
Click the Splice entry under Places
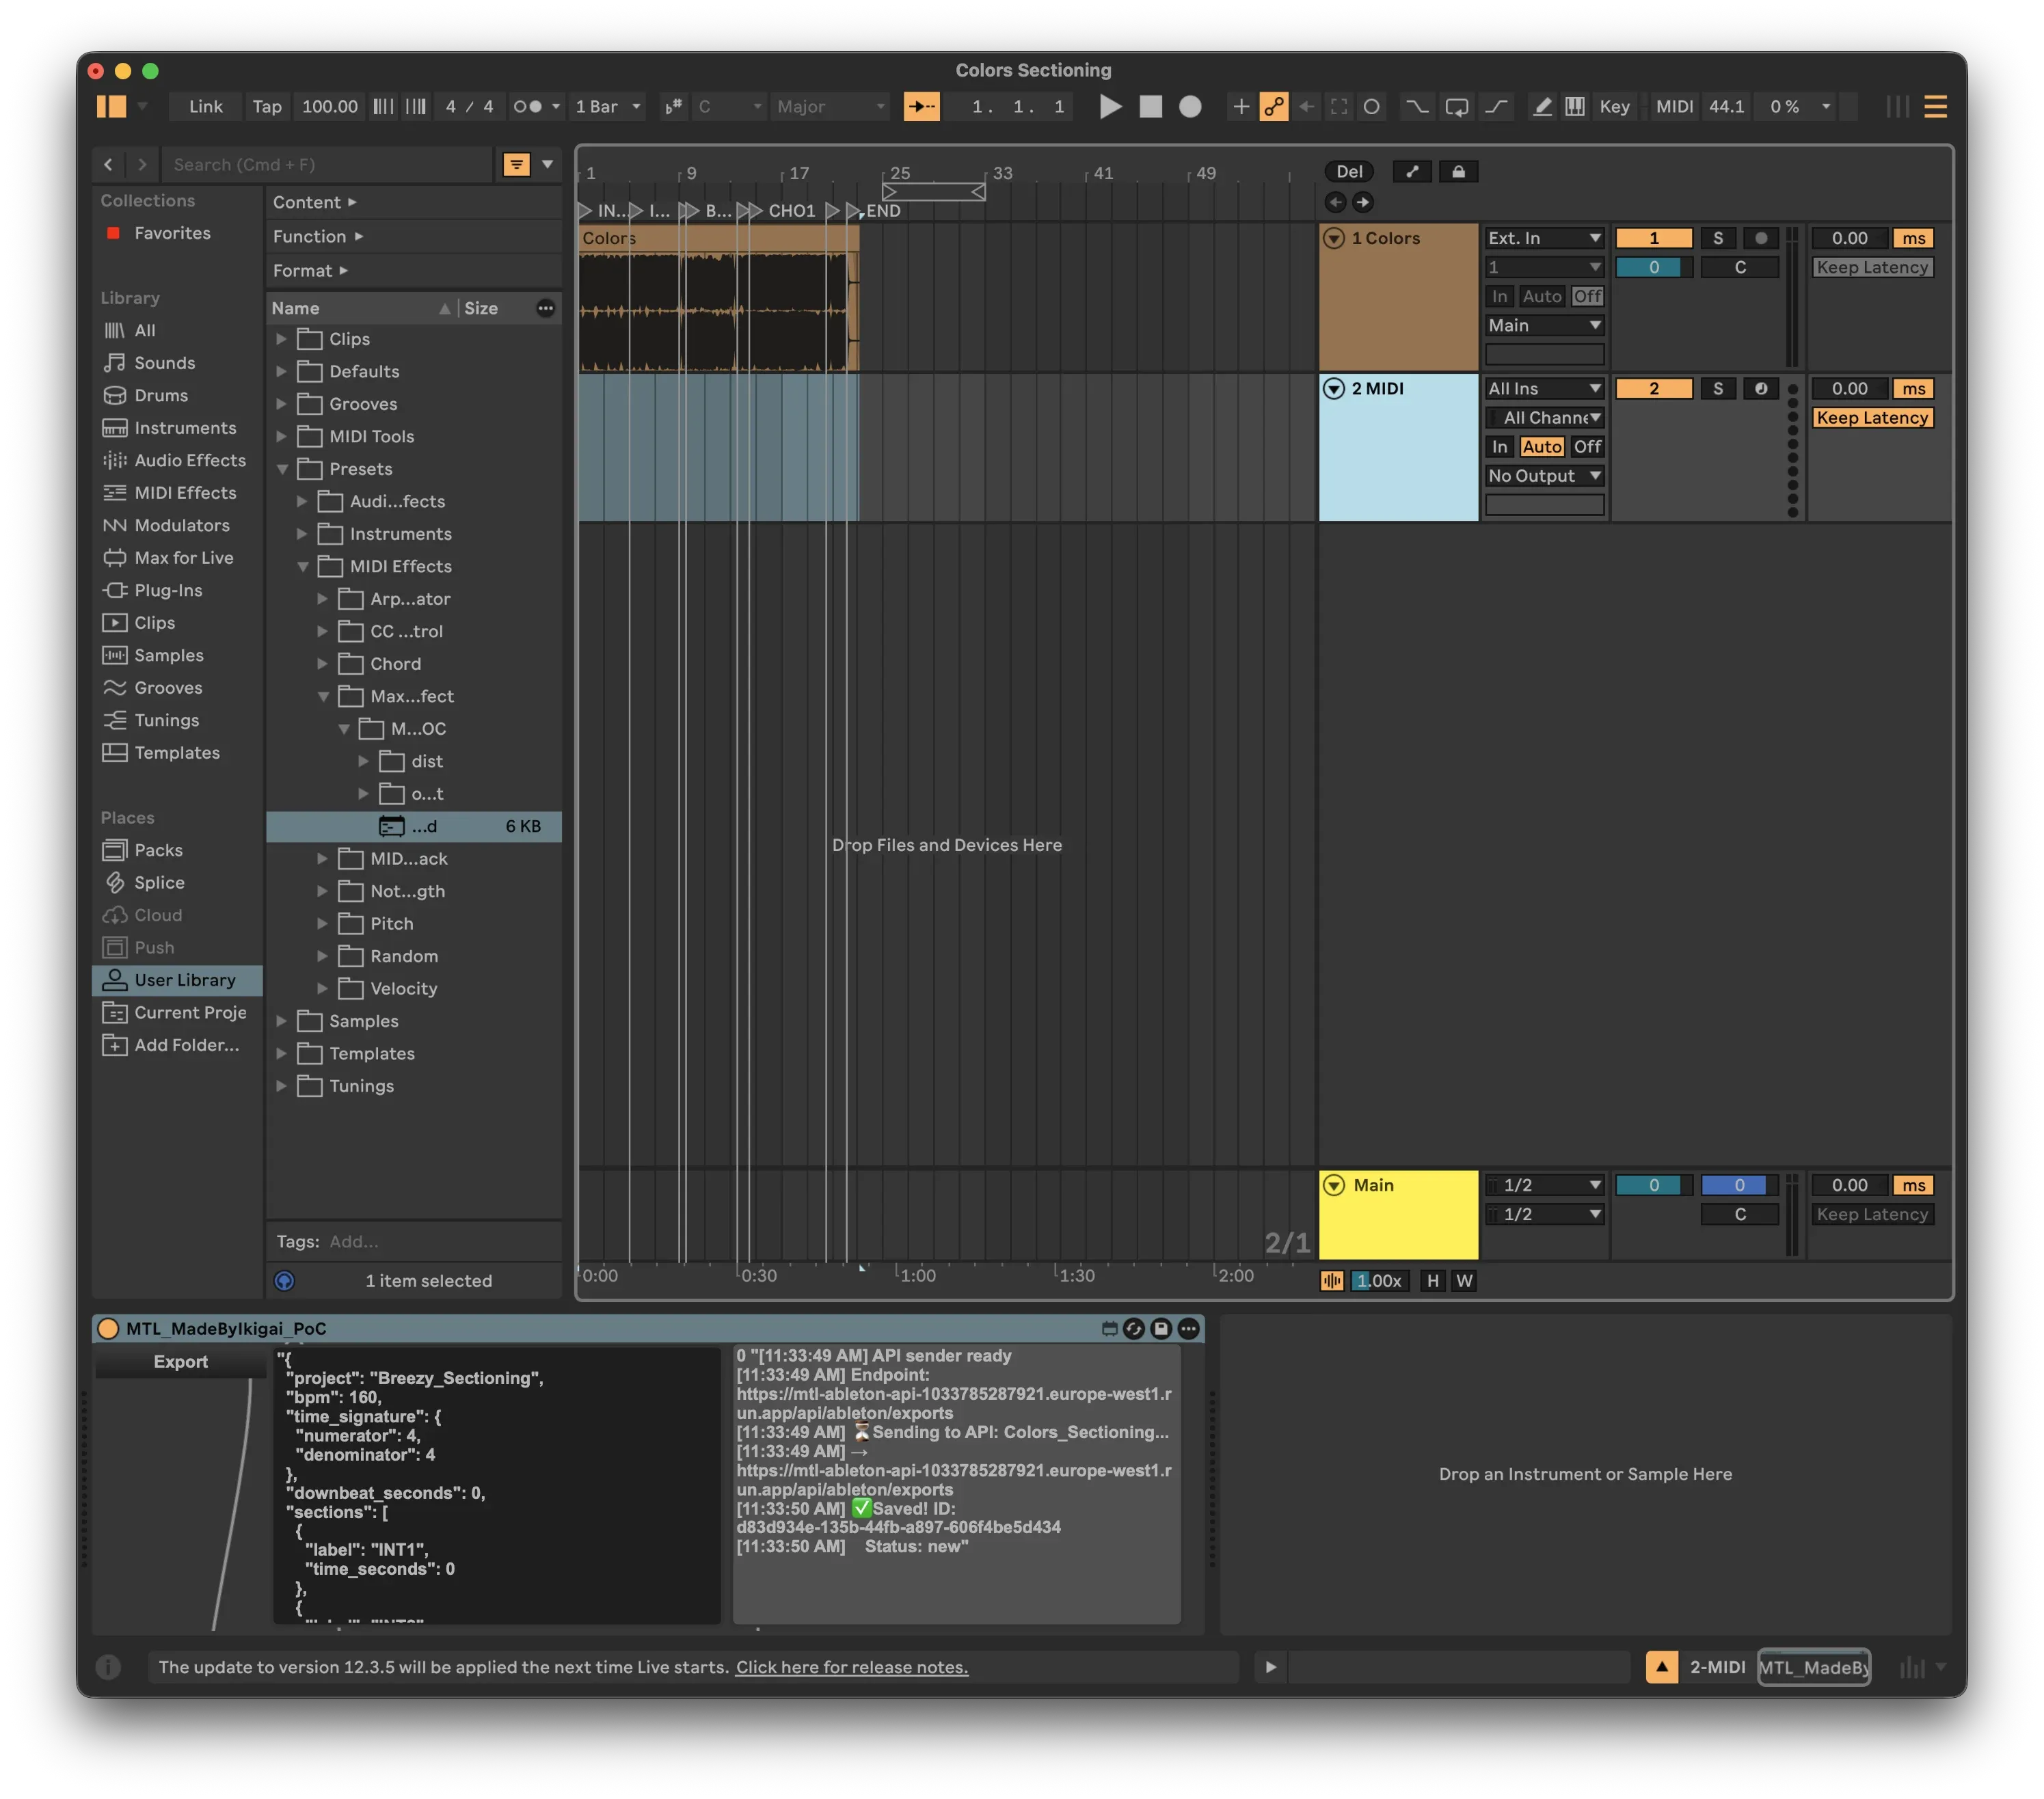click(159, 882)
